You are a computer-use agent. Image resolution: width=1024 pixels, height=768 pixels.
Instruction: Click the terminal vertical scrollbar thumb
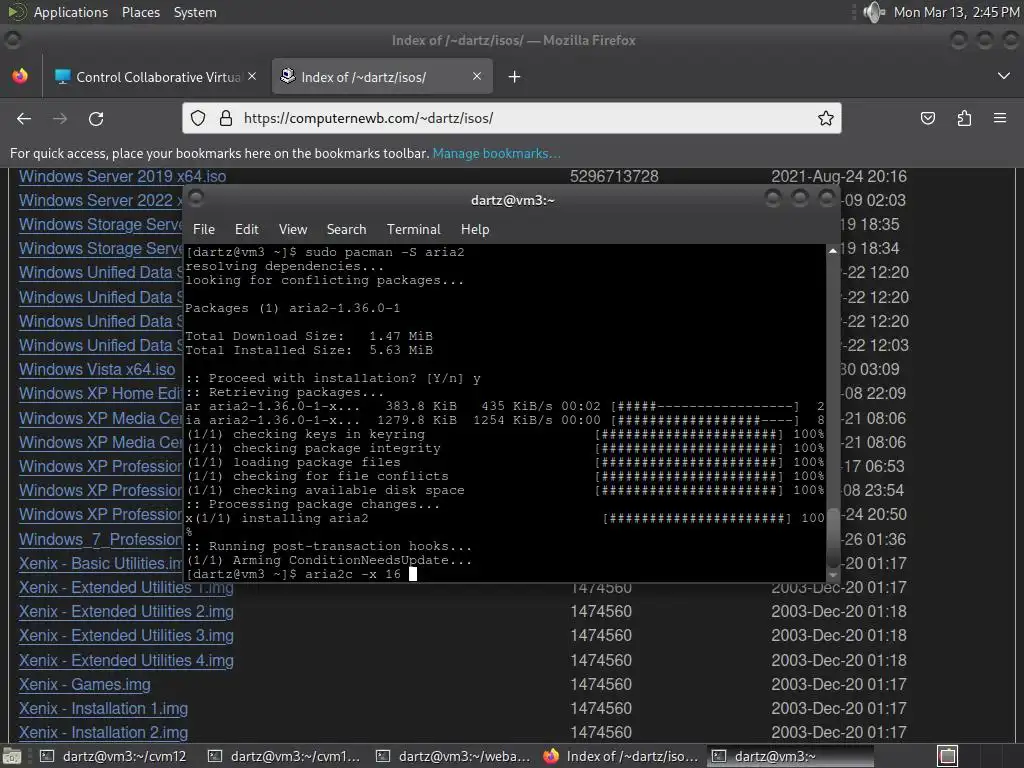(x=833, y=537)
